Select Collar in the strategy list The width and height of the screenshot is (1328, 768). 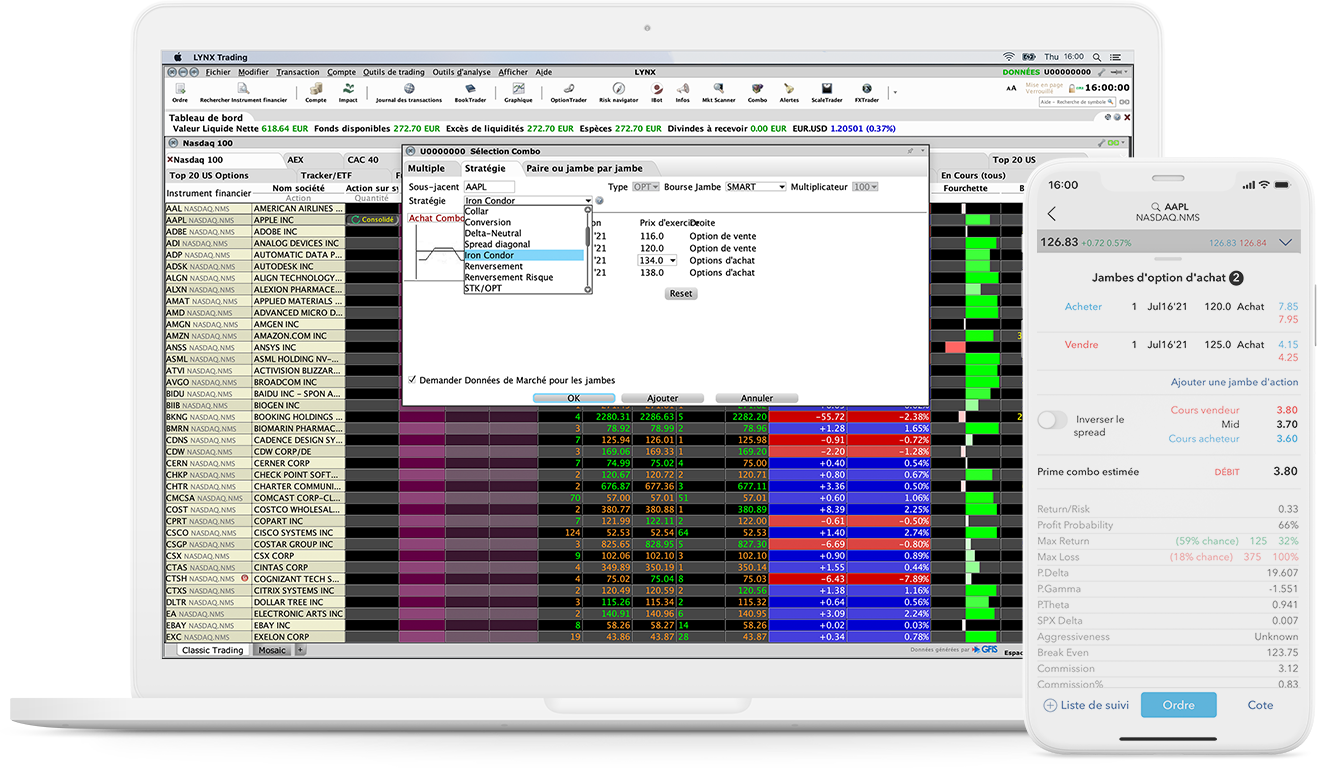tap(523, 211)
